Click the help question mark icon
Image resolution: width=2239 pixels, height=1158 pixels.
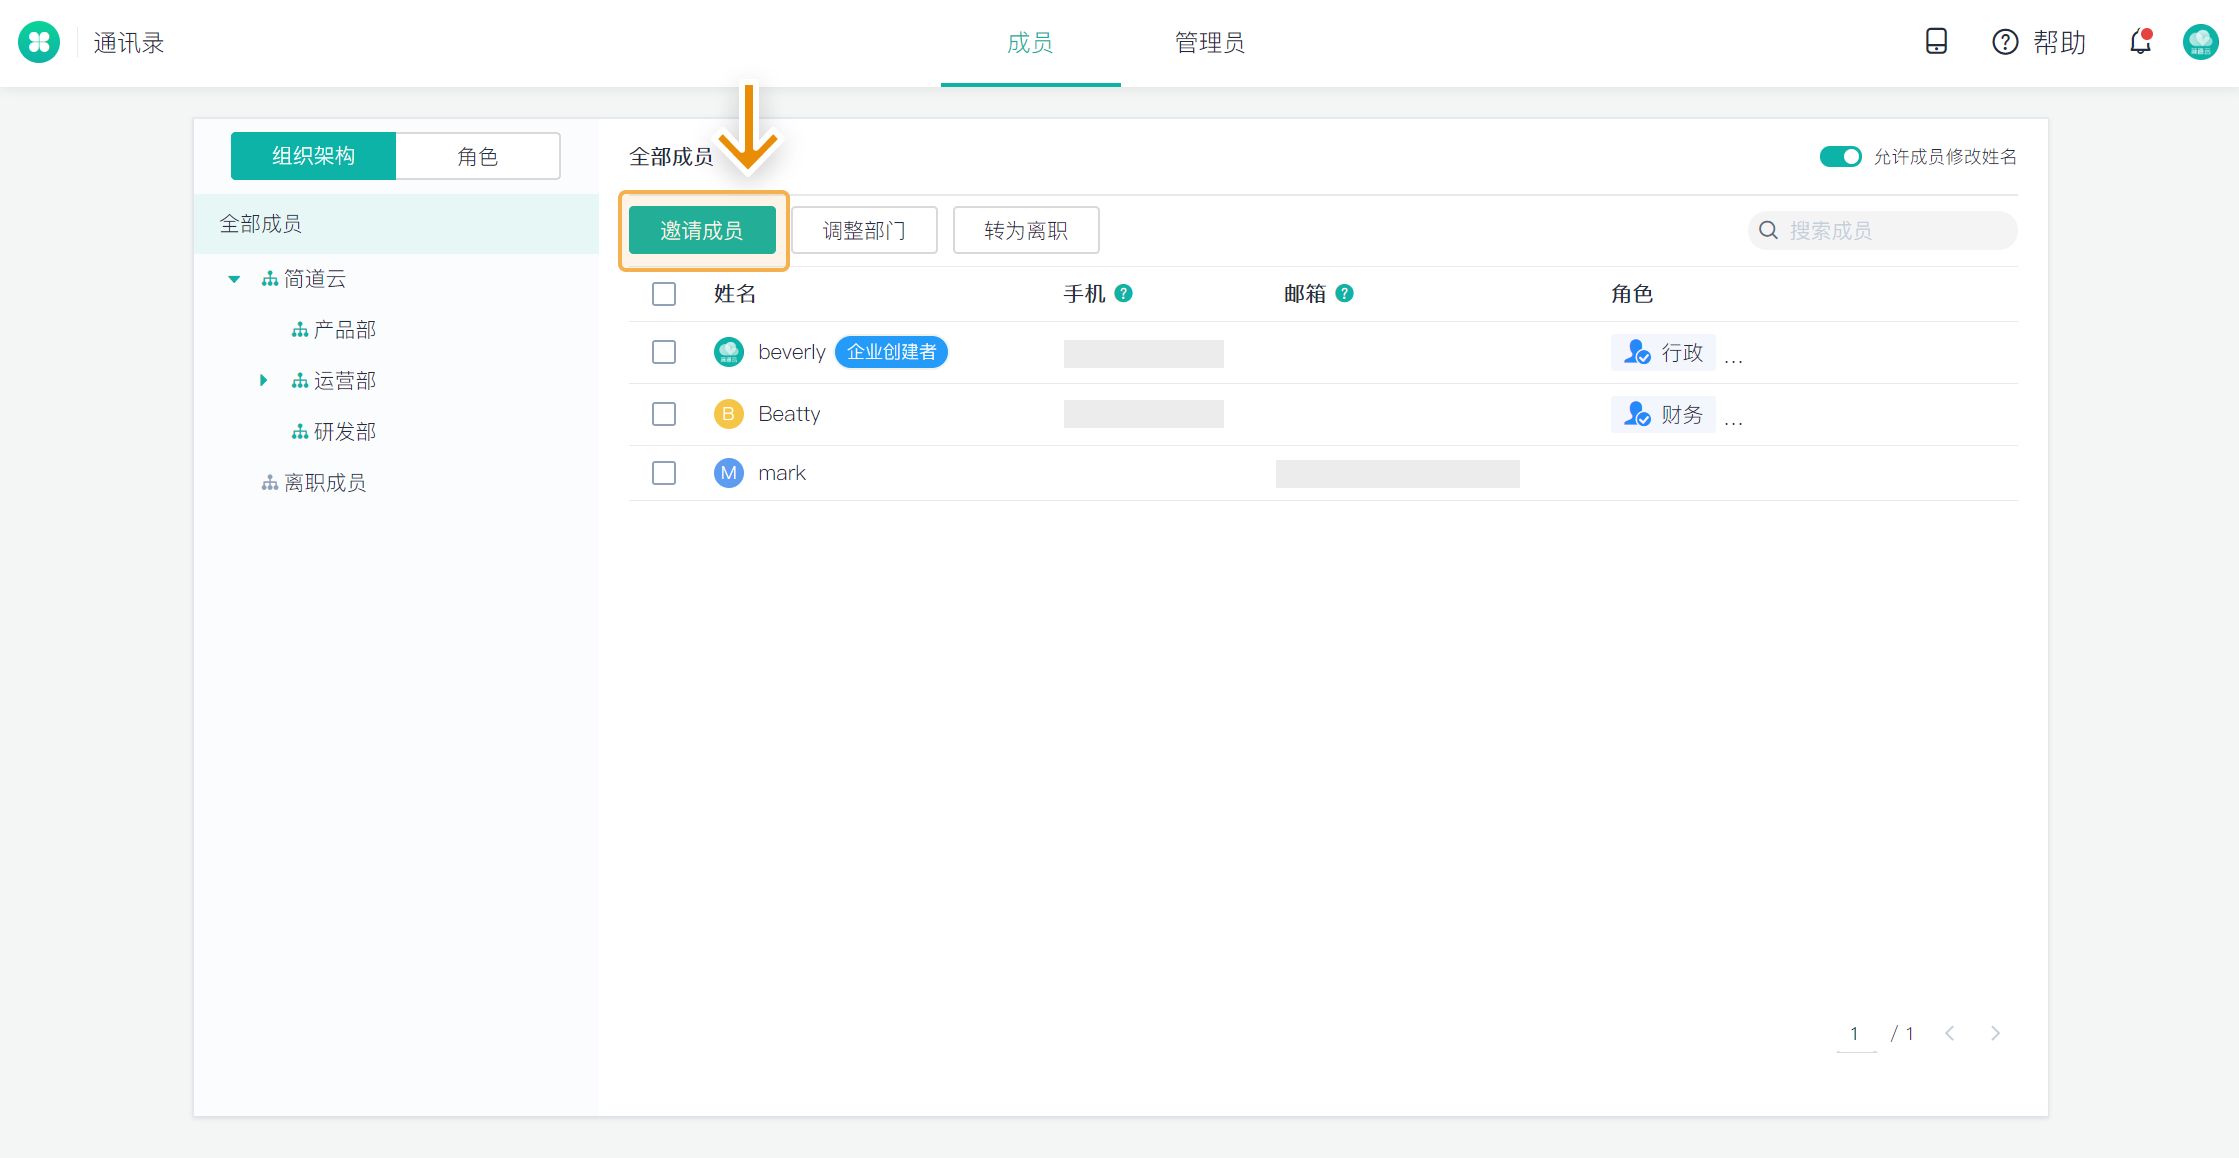(x=2005, y=42)
